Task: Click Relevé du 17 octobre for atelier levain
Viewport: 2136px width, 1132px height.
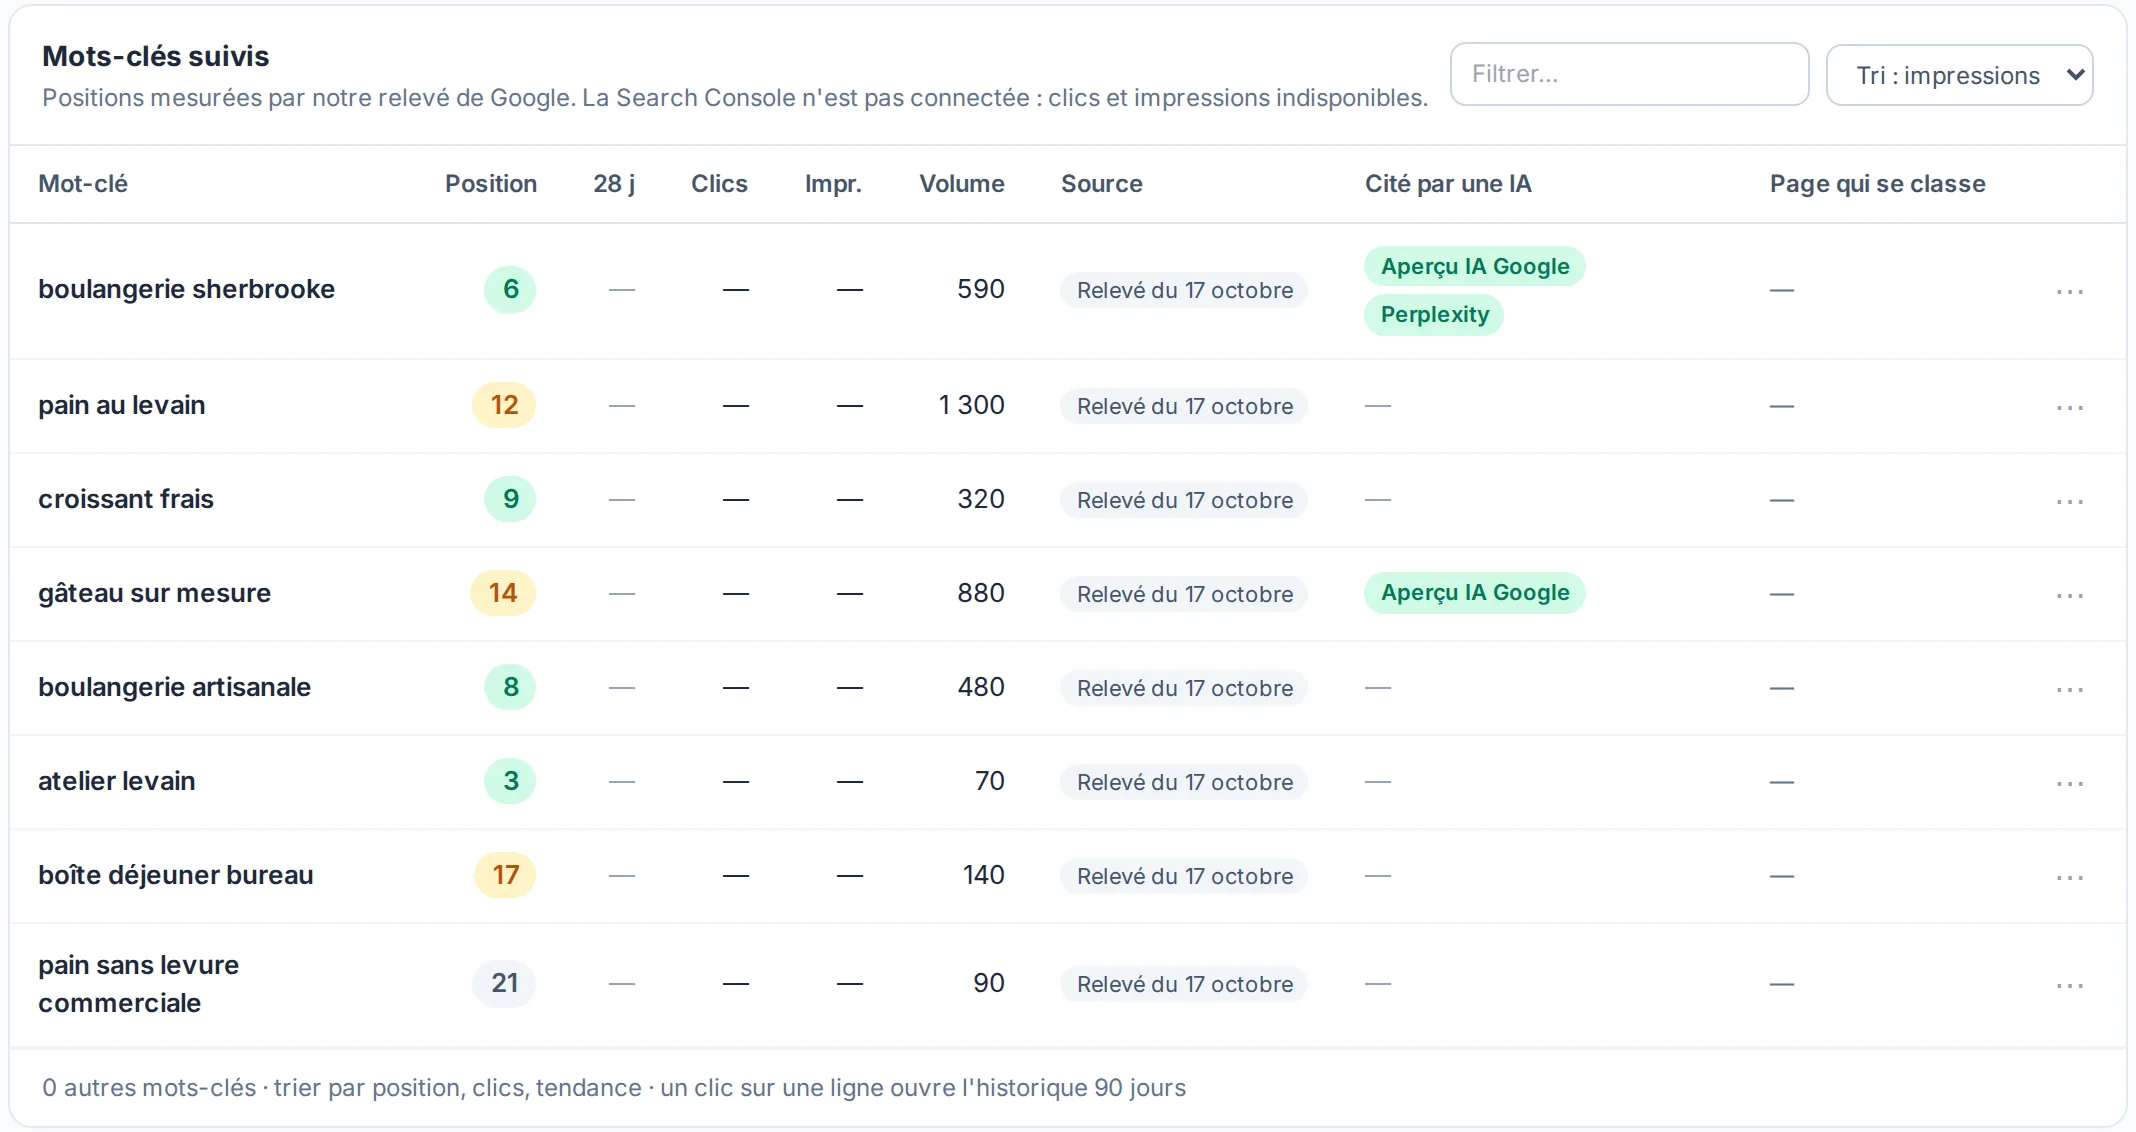Action: click(1184, 783)
